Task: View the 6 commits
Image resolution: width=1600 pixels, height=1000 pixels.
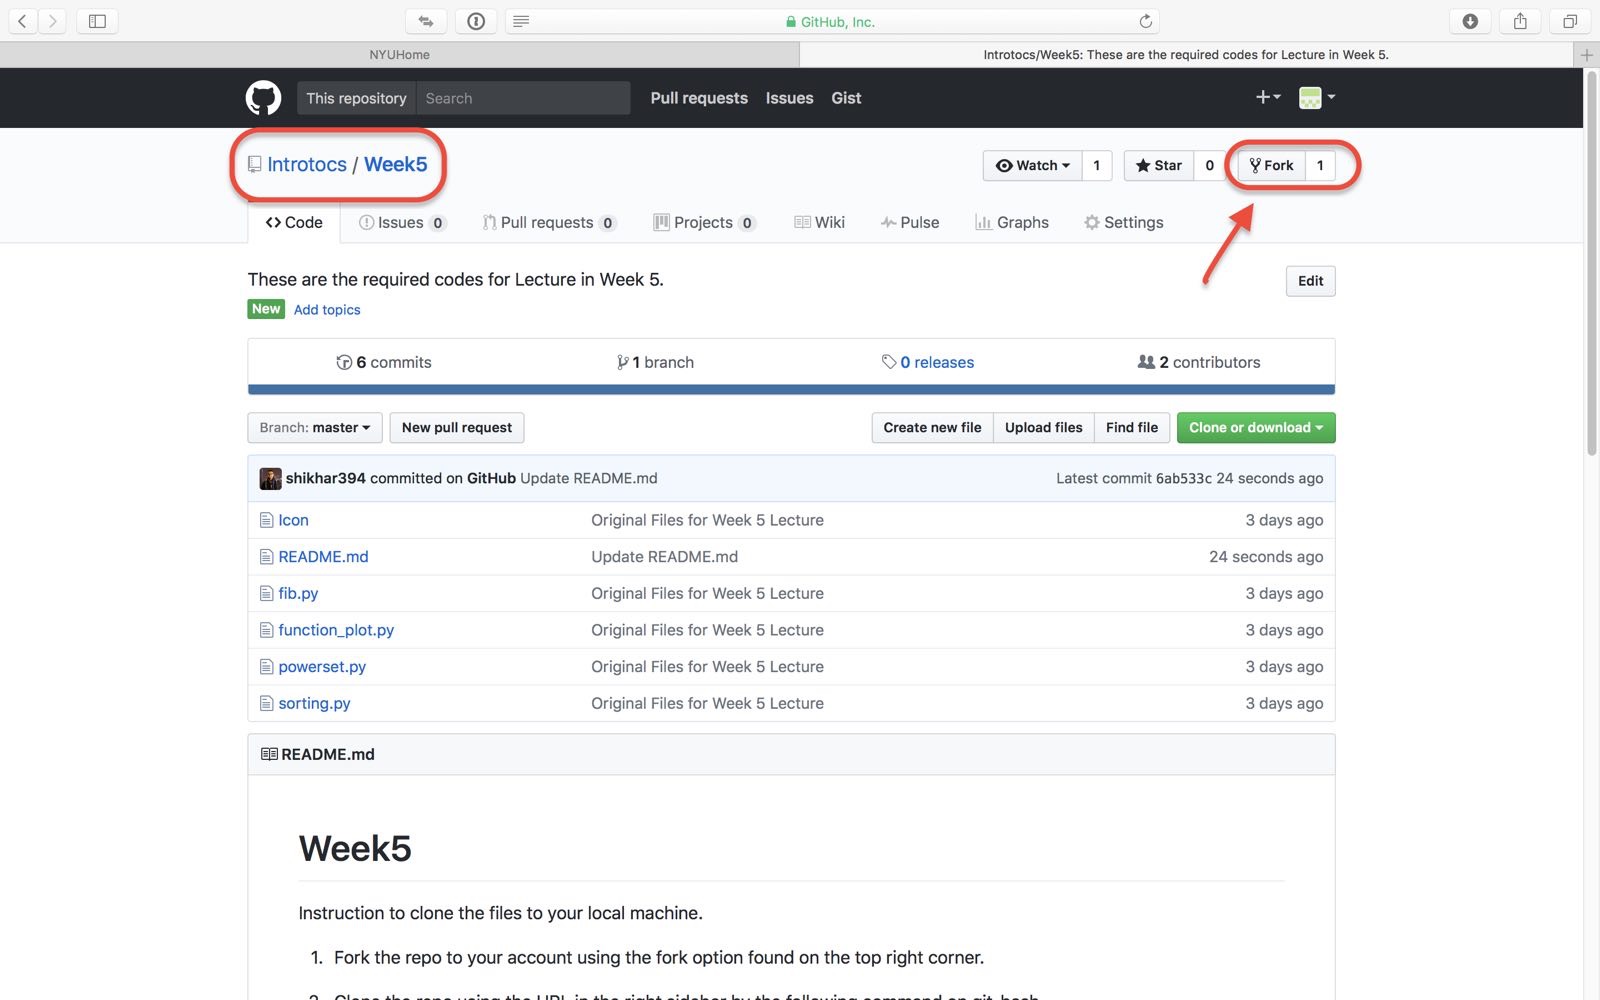Action: (384, 362)
